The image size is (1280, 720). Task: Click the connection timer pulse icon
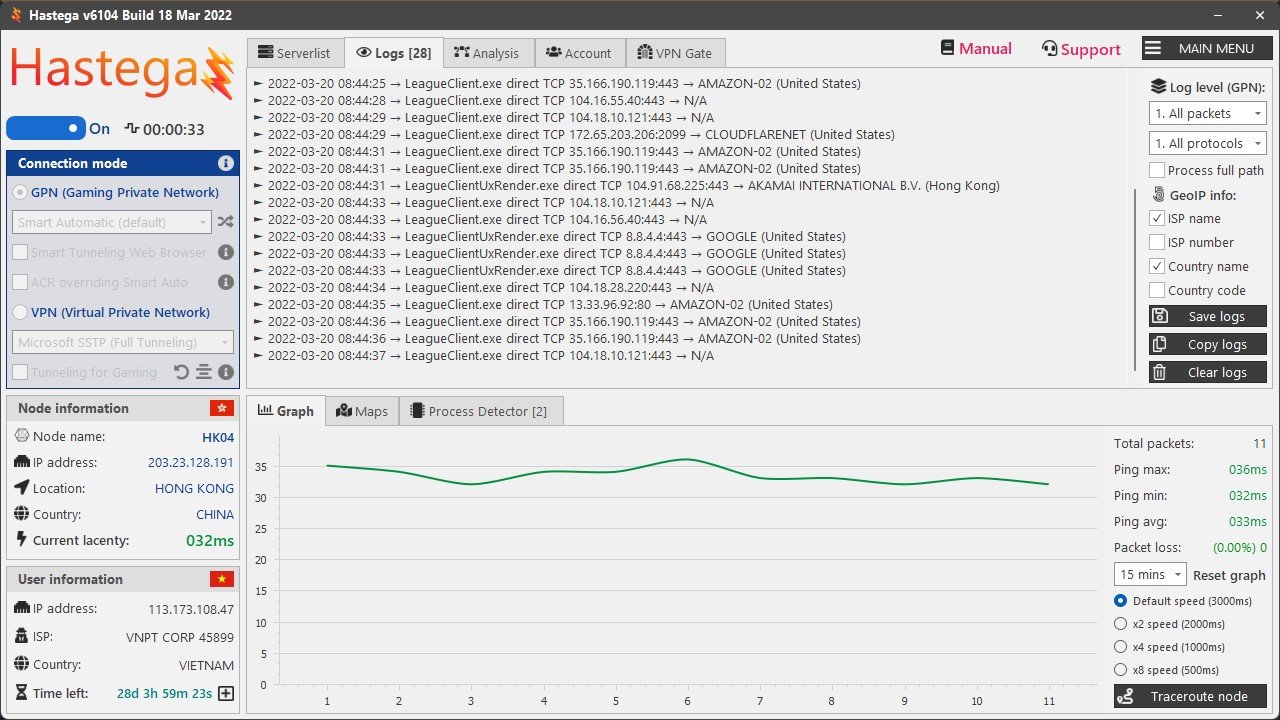[131, 129]
